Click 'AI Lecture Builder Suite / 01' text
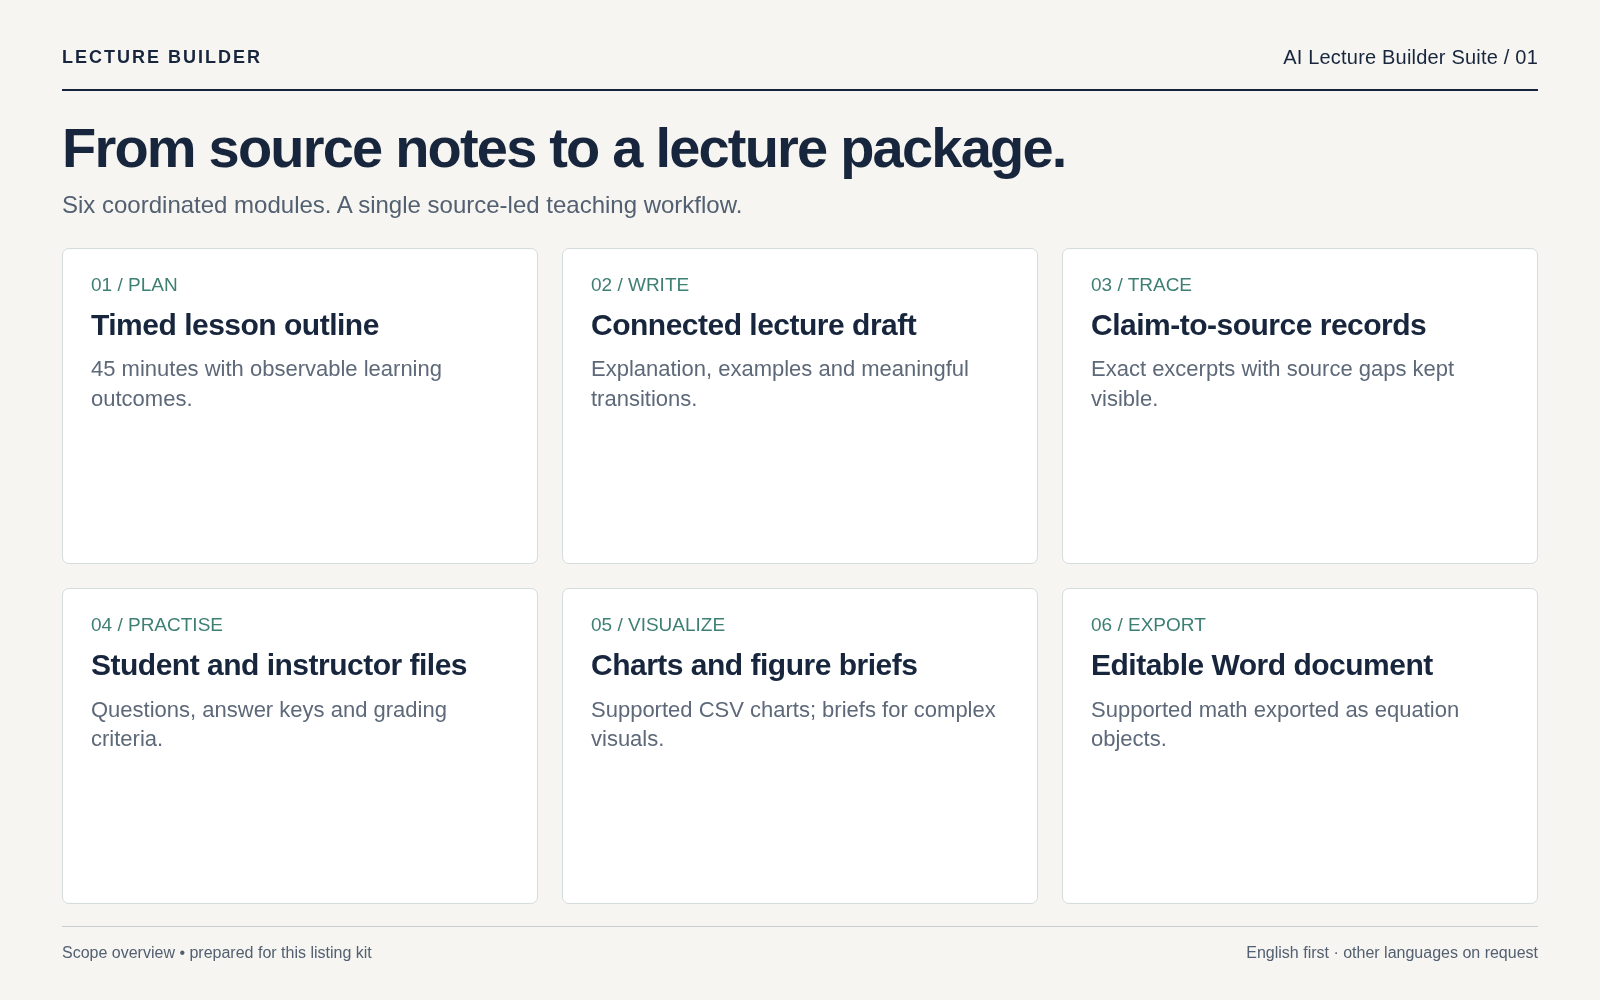The image size is (1600, 1000). (x=1410, y=57)
